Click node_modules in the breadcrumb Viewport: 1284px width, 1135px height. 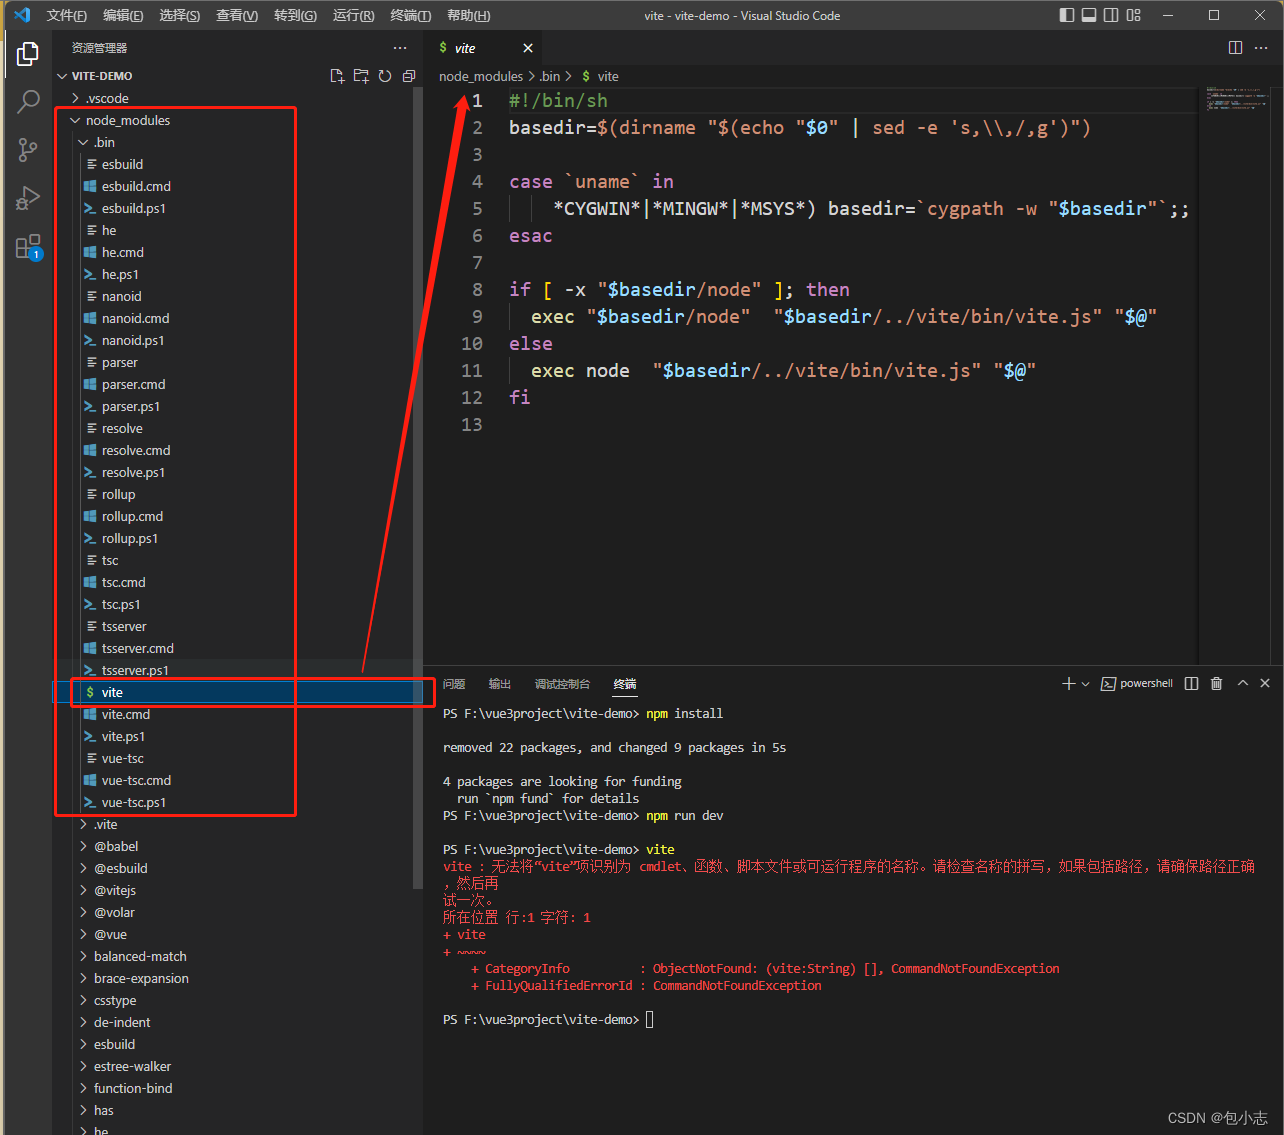click(x=481, y=76)
